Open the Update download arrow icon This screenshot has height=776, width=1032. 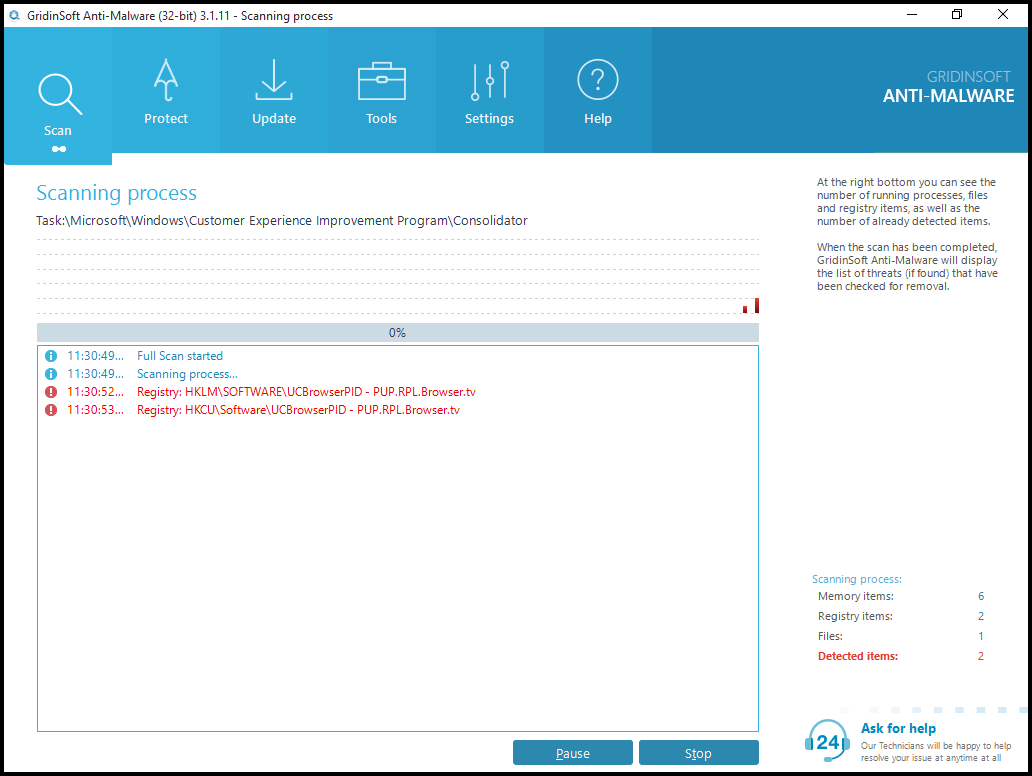274,80
